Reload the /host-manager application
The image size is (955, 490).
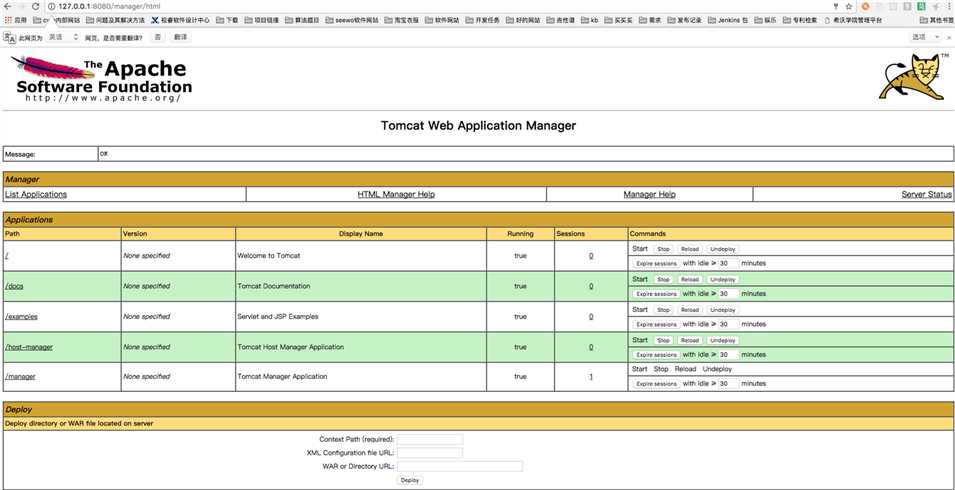tap(689, 340)
